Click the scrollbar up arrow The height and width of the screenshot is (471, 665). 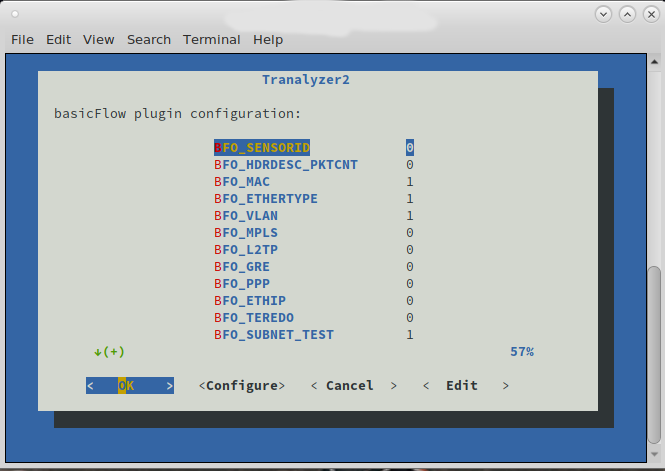(x=654, y=62)
